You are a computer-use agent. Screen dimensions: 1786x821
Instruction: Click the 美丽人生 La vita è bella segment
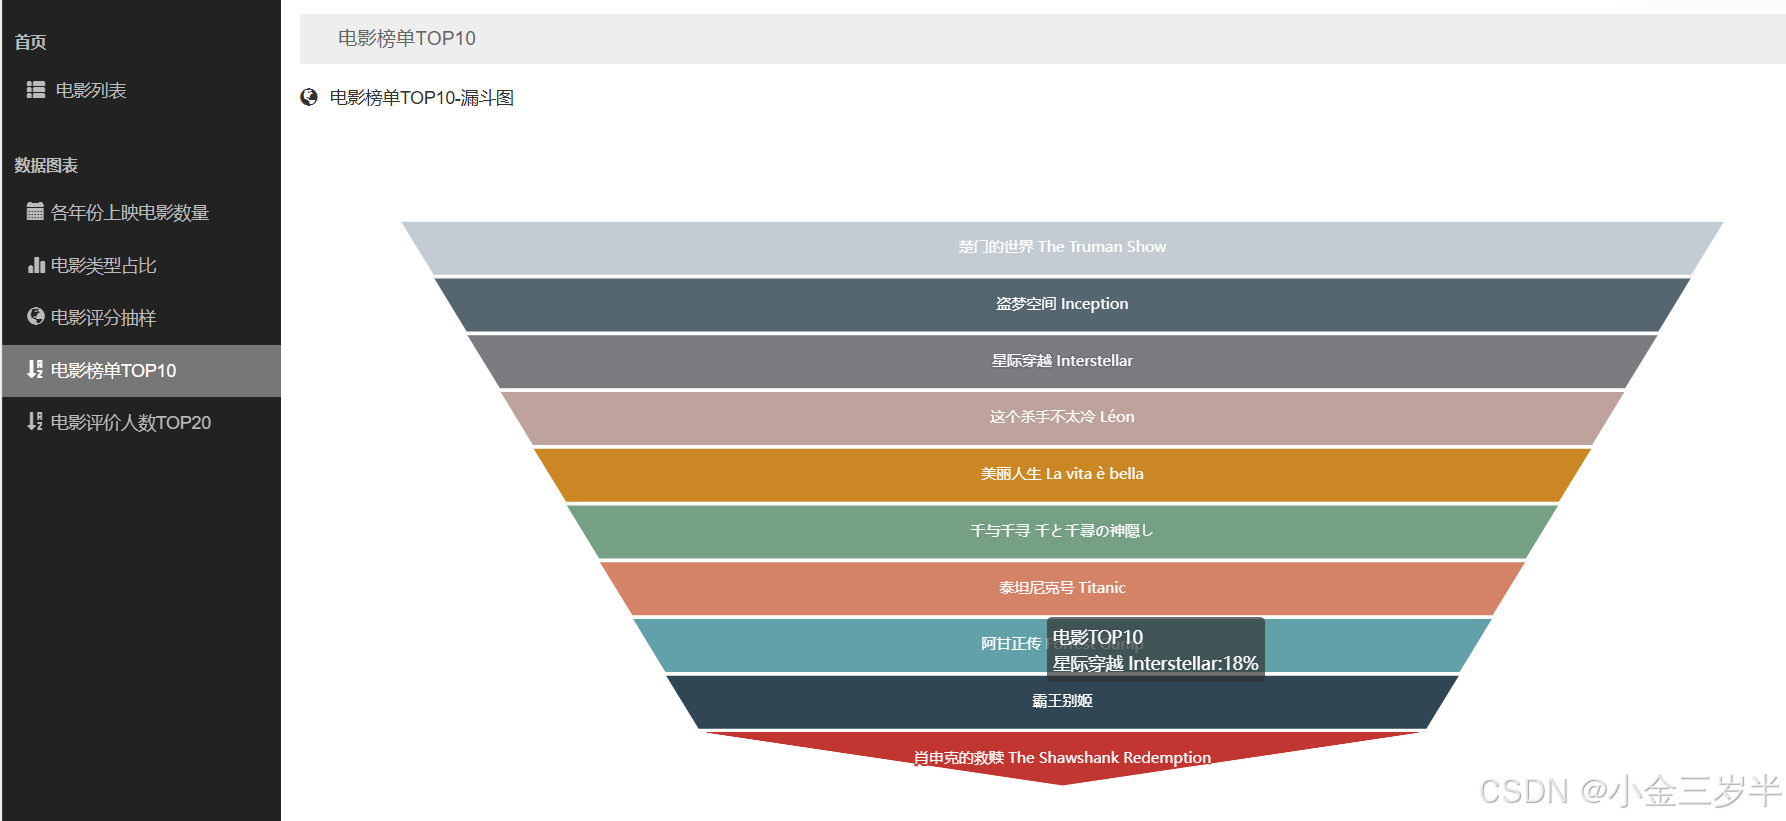tap(1062, 474)
